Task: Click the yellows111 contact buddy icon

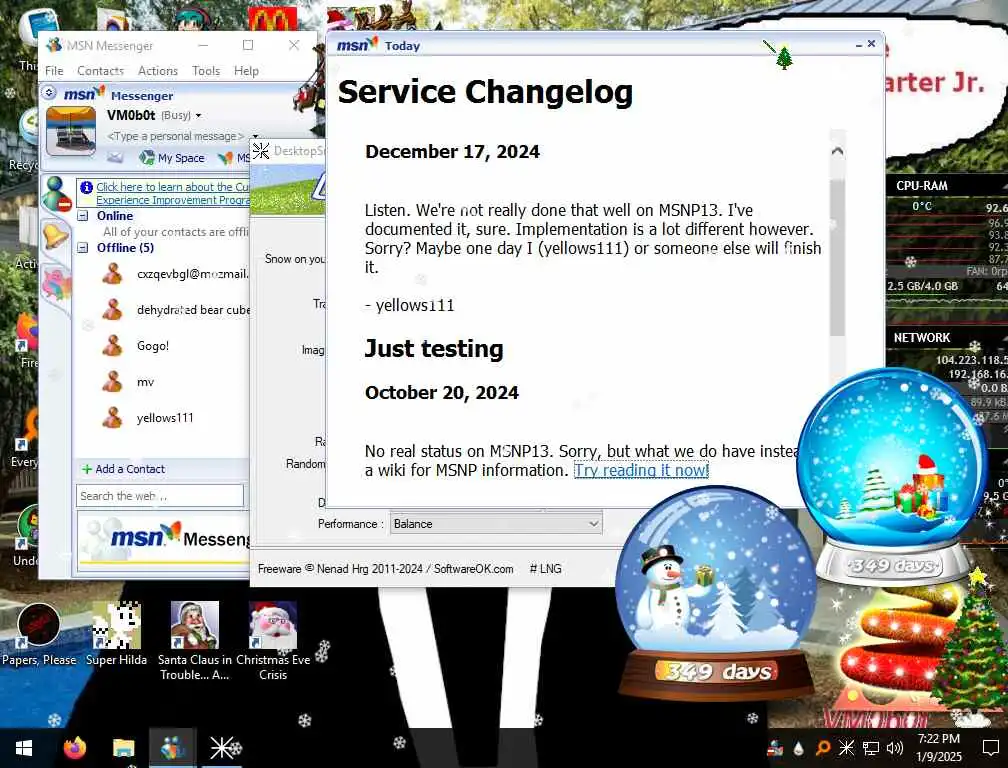Action: point(112,418)
